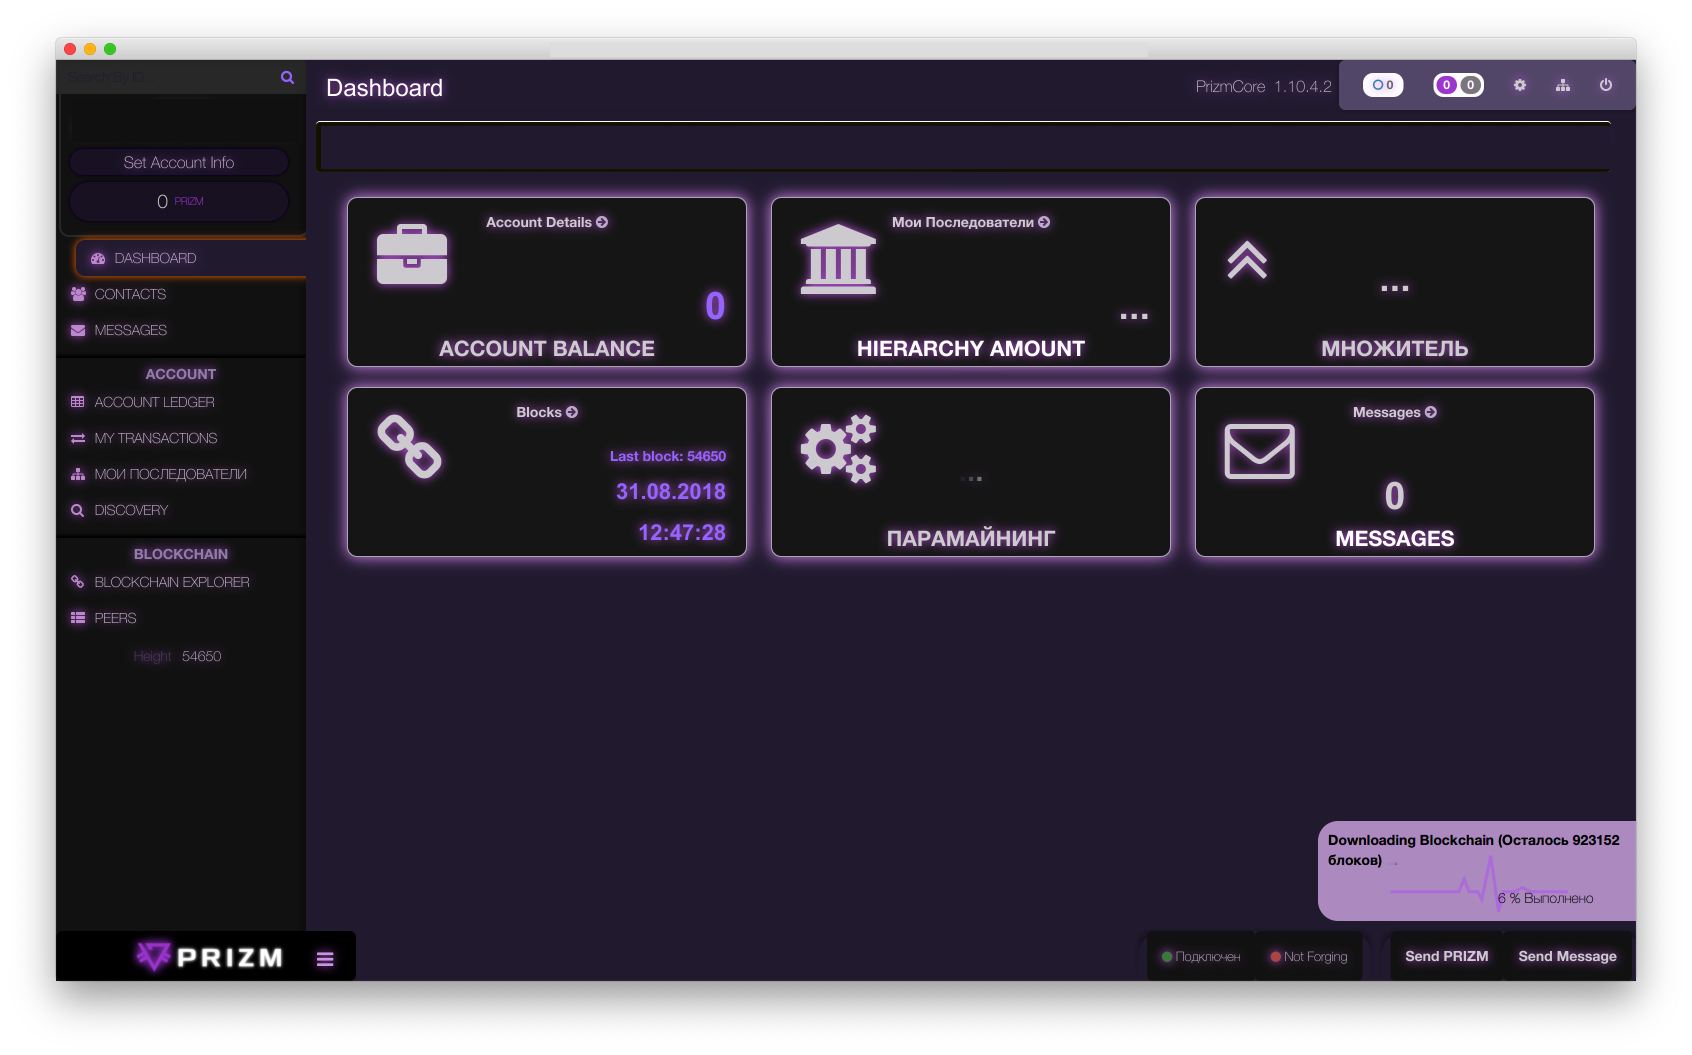Click the sidebar Мои Последователи hierarchy icon
Image resolution: width=1692 pixels, height=1055 pixels.
pos(78,474)
